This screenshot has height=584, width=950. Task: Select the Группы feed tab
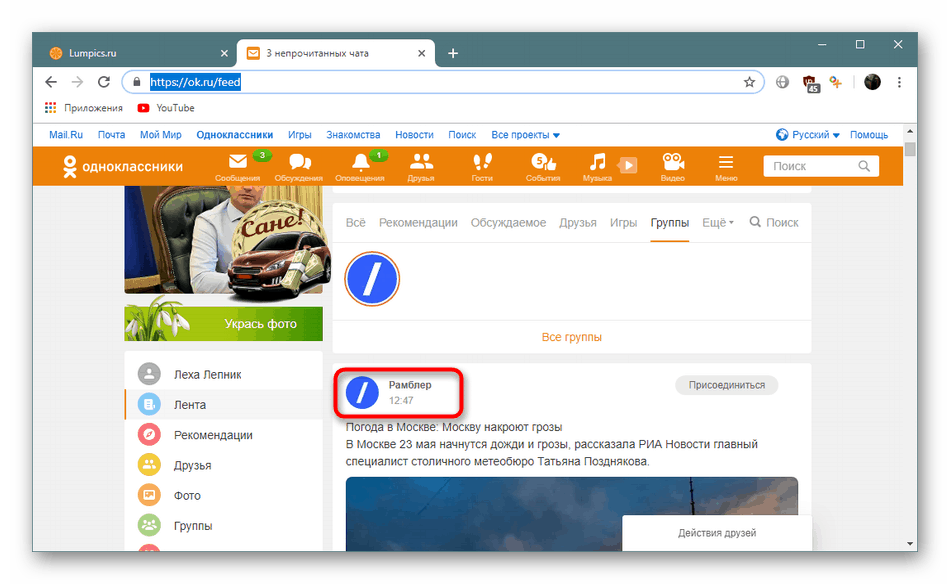click(669, 222)
